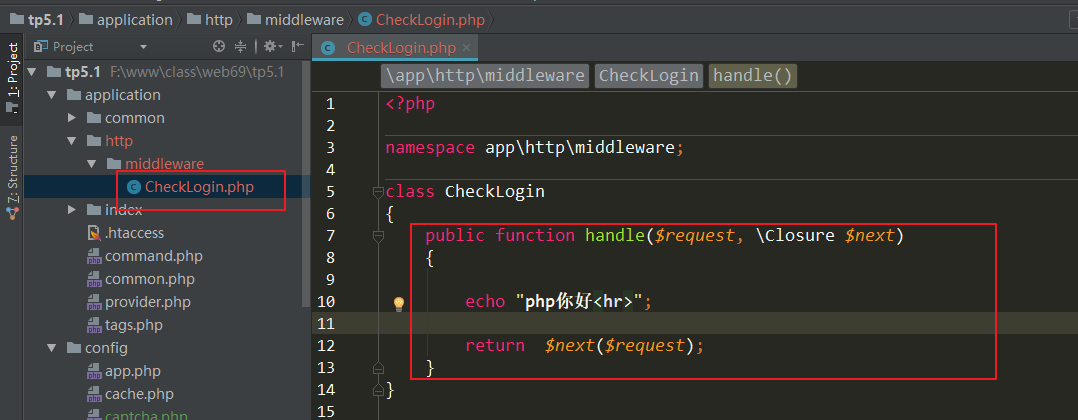Expand the index folder
The height and width of the screenshot is (420, 1078).
72,210
